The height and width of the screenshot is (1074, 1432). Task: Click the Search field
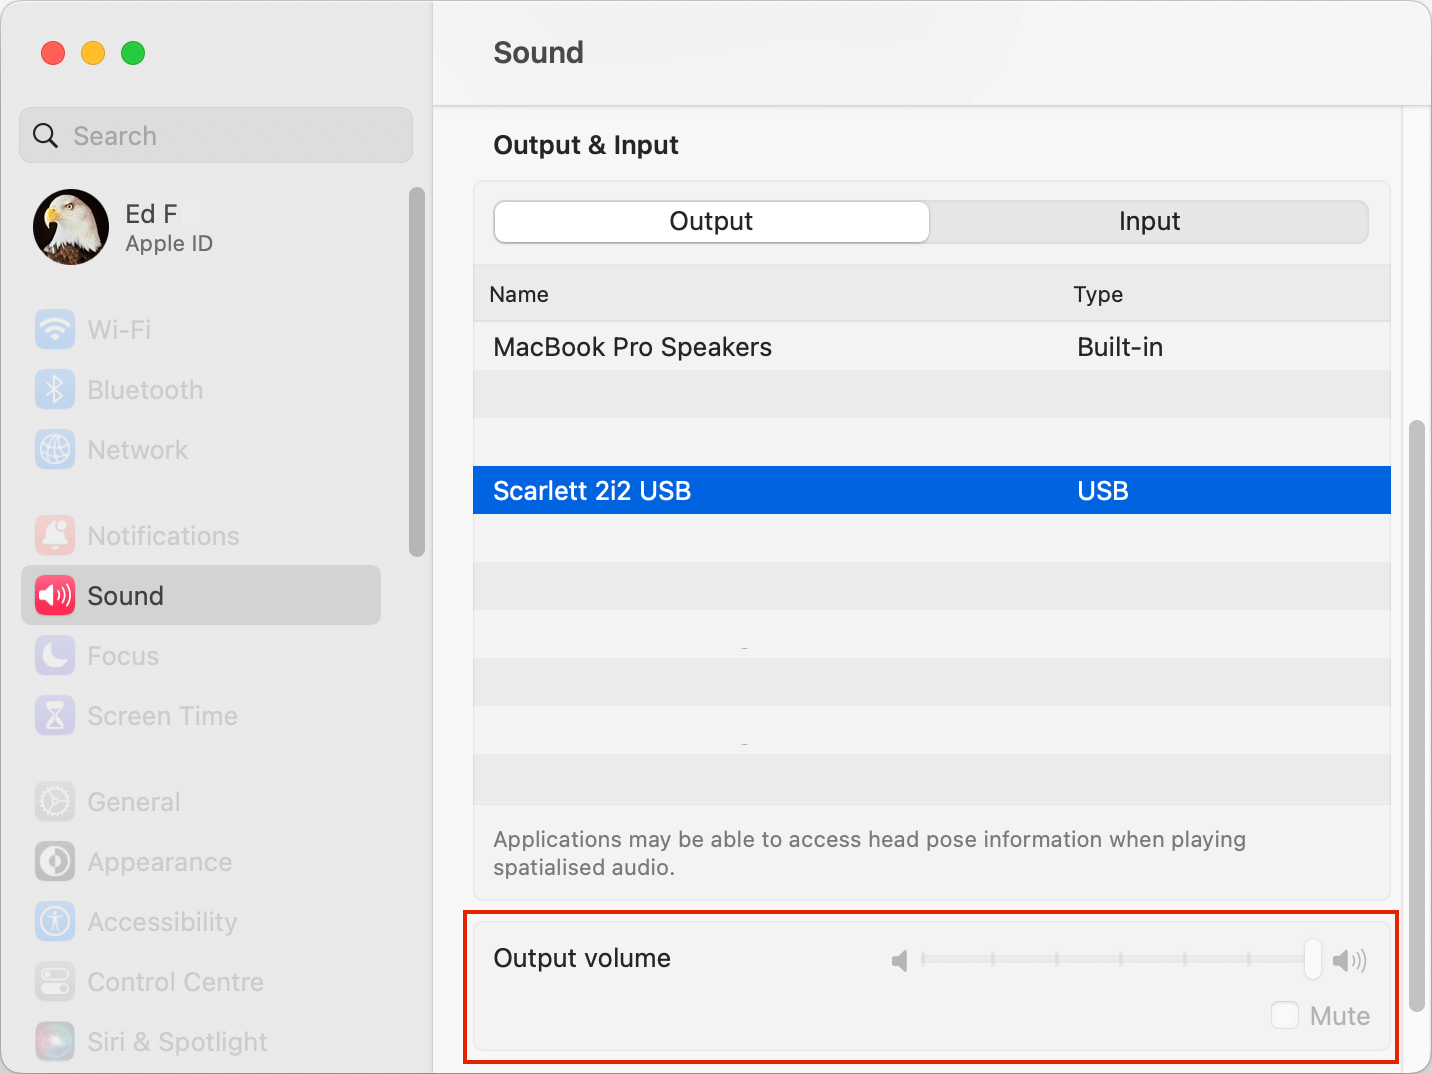pos(215,135)
